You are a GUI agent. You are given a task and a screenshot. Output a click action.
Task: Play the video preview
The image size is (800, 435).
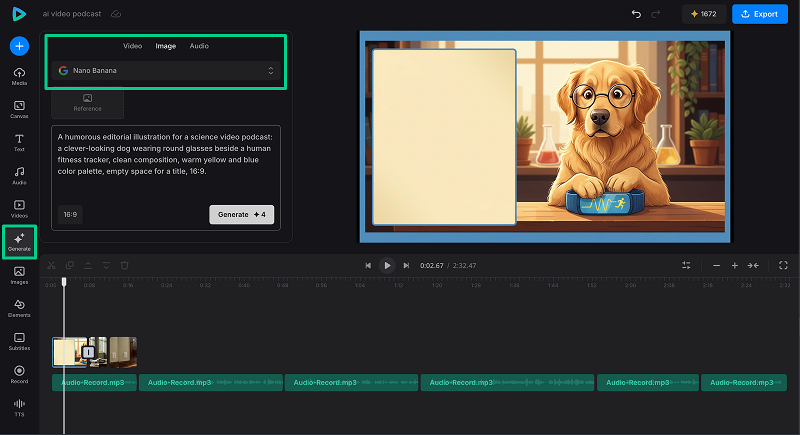(x=387, y=266)
